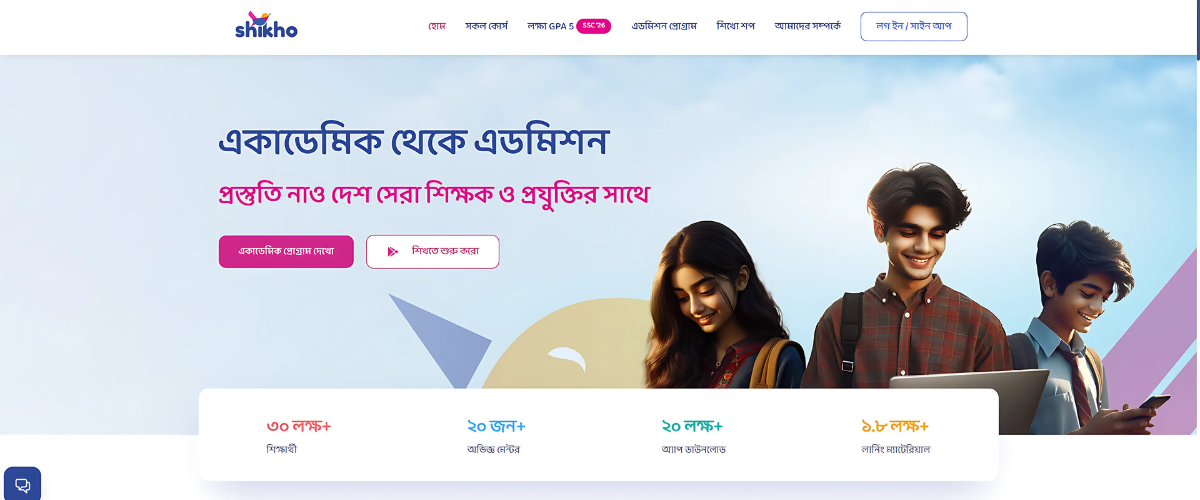
Task: Go to এডমিশন প্রোগ্রাম page
Action: [664, 26]
